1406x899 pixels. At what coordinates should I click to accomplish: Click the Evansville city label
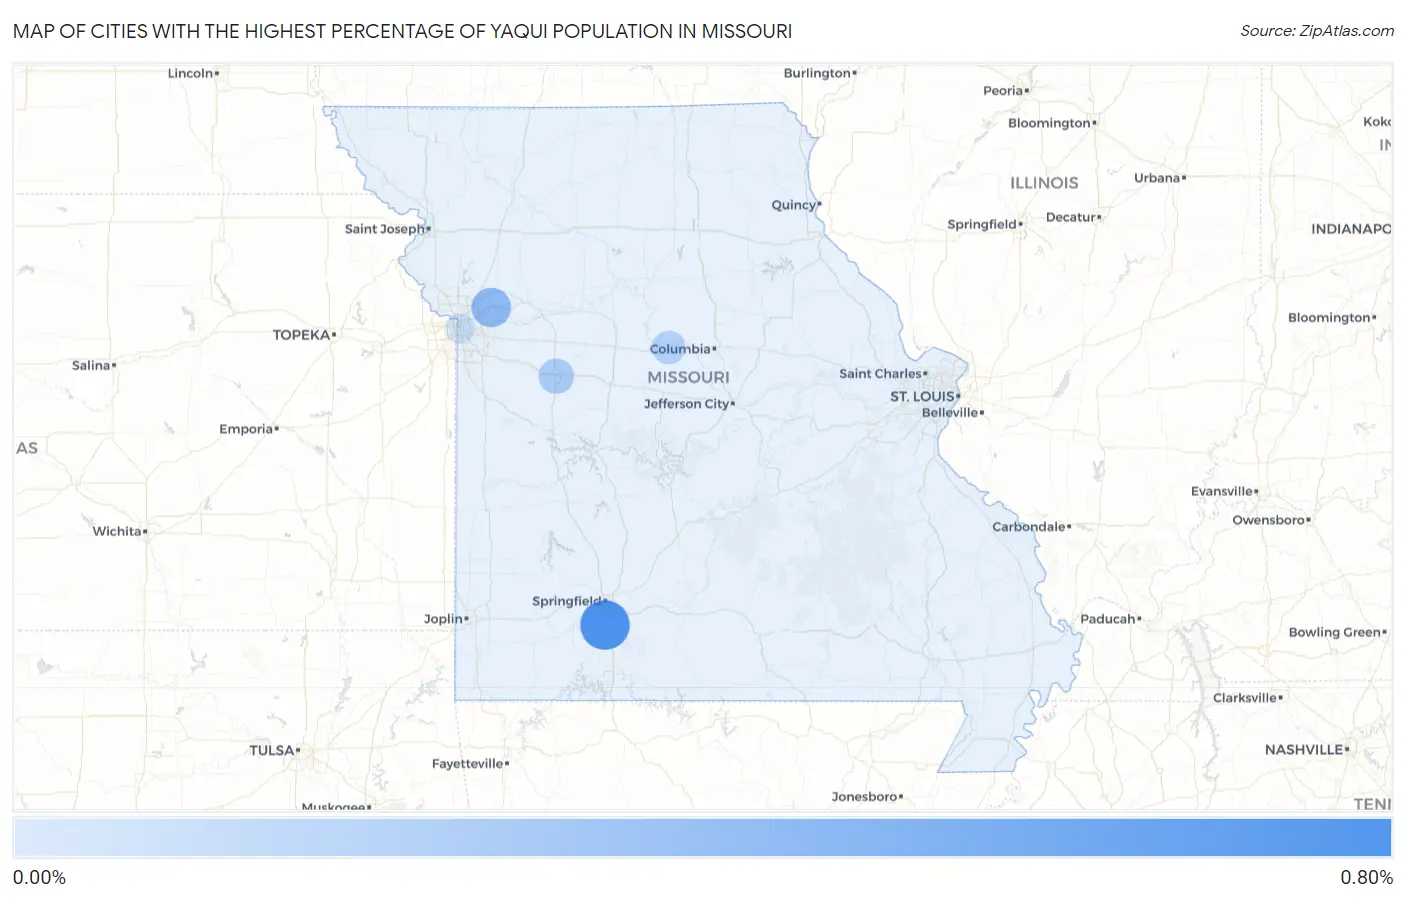tap(1222, 491)
